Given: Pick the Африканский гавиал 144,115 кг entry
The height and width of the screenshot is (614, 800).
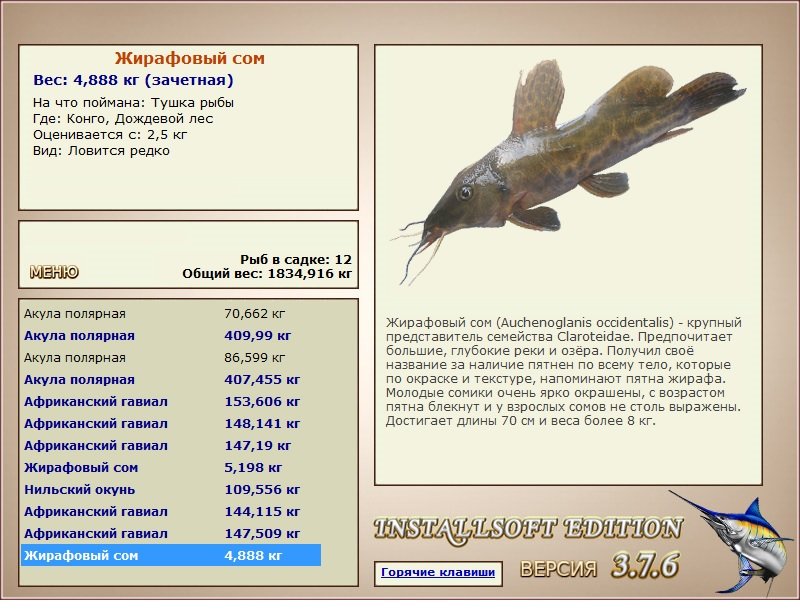Looking at the screenshot, I should tap(171, 511).
